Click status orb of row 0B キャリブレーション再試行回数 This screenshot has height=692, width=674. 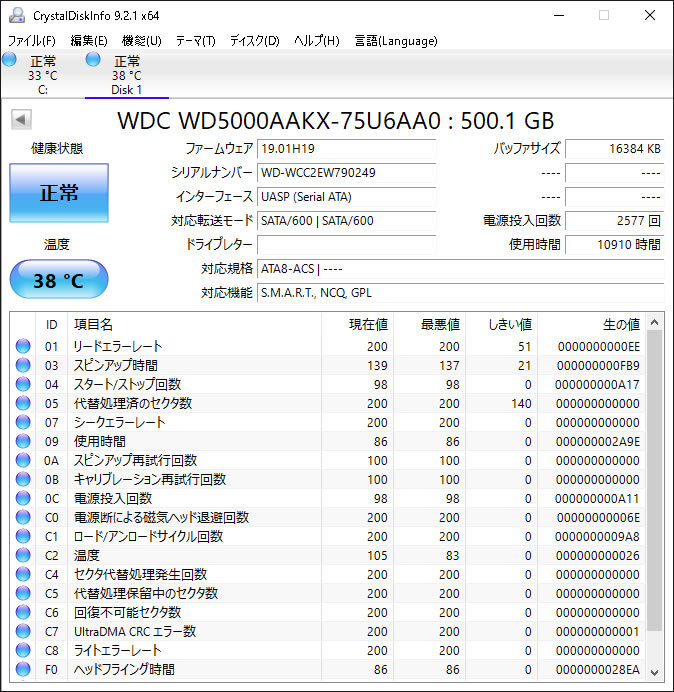23,479
